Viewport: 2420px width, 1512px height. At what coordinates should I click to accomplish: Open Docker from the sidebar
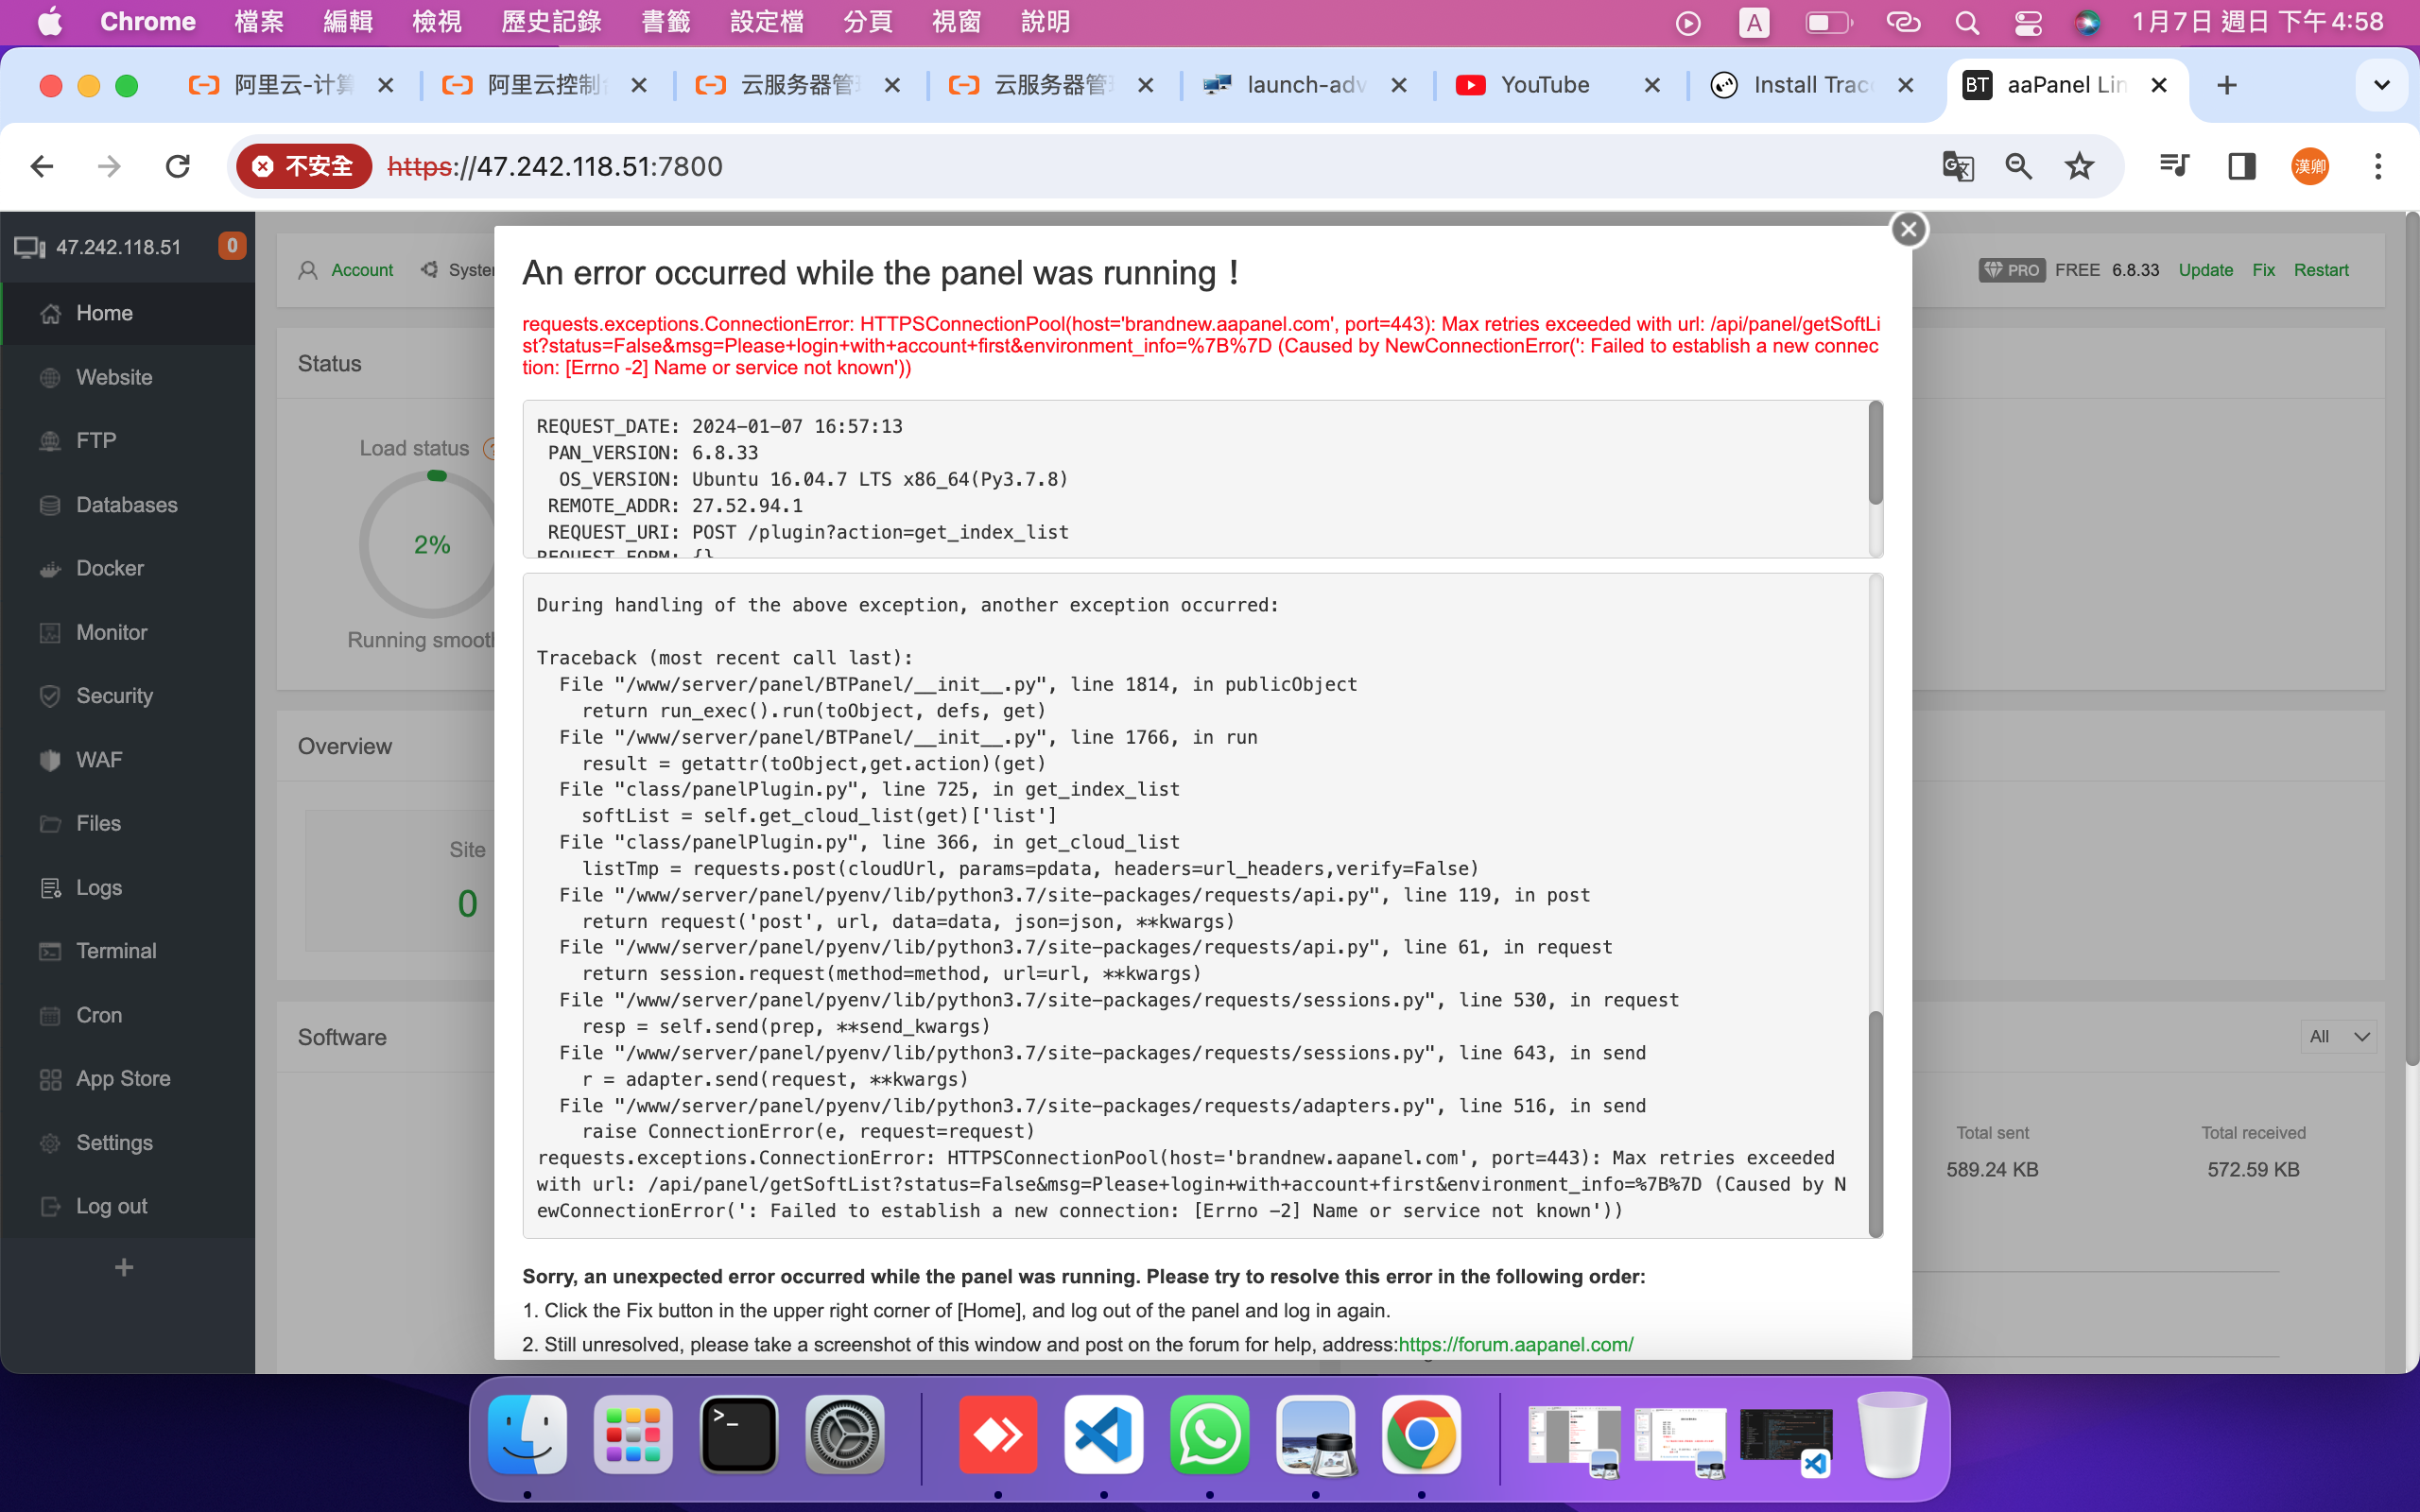click(x=109, y=568)
